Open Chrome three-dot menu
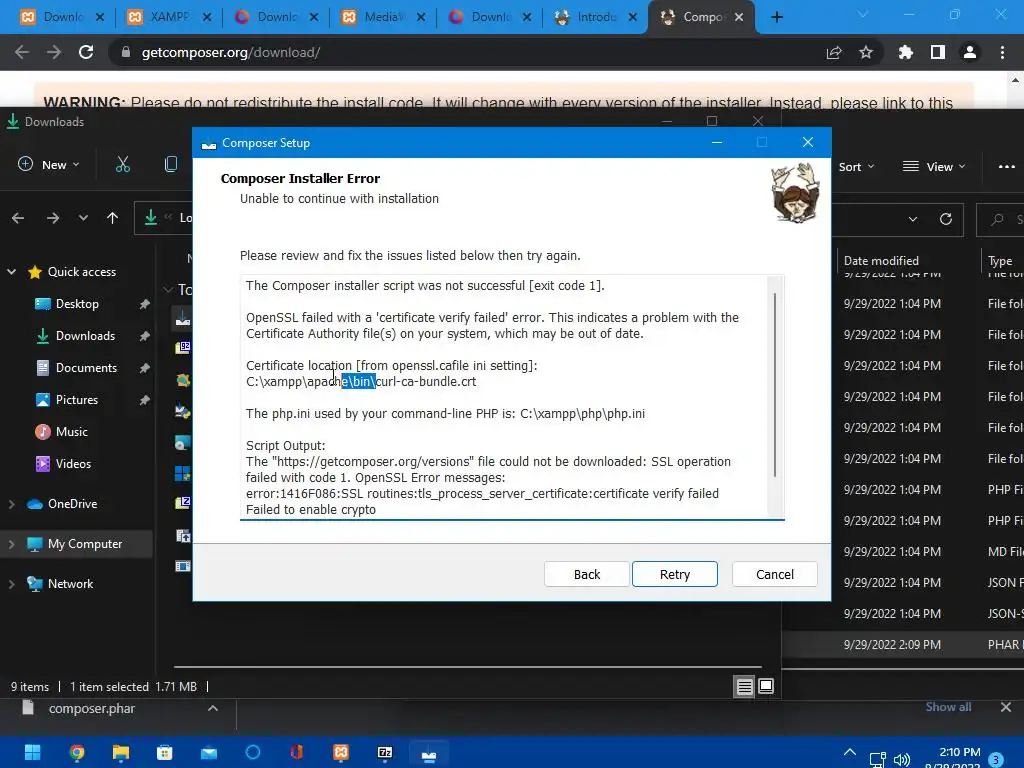The height and width of the screenshot is (768, 1024). click(x=1002, y=52)
